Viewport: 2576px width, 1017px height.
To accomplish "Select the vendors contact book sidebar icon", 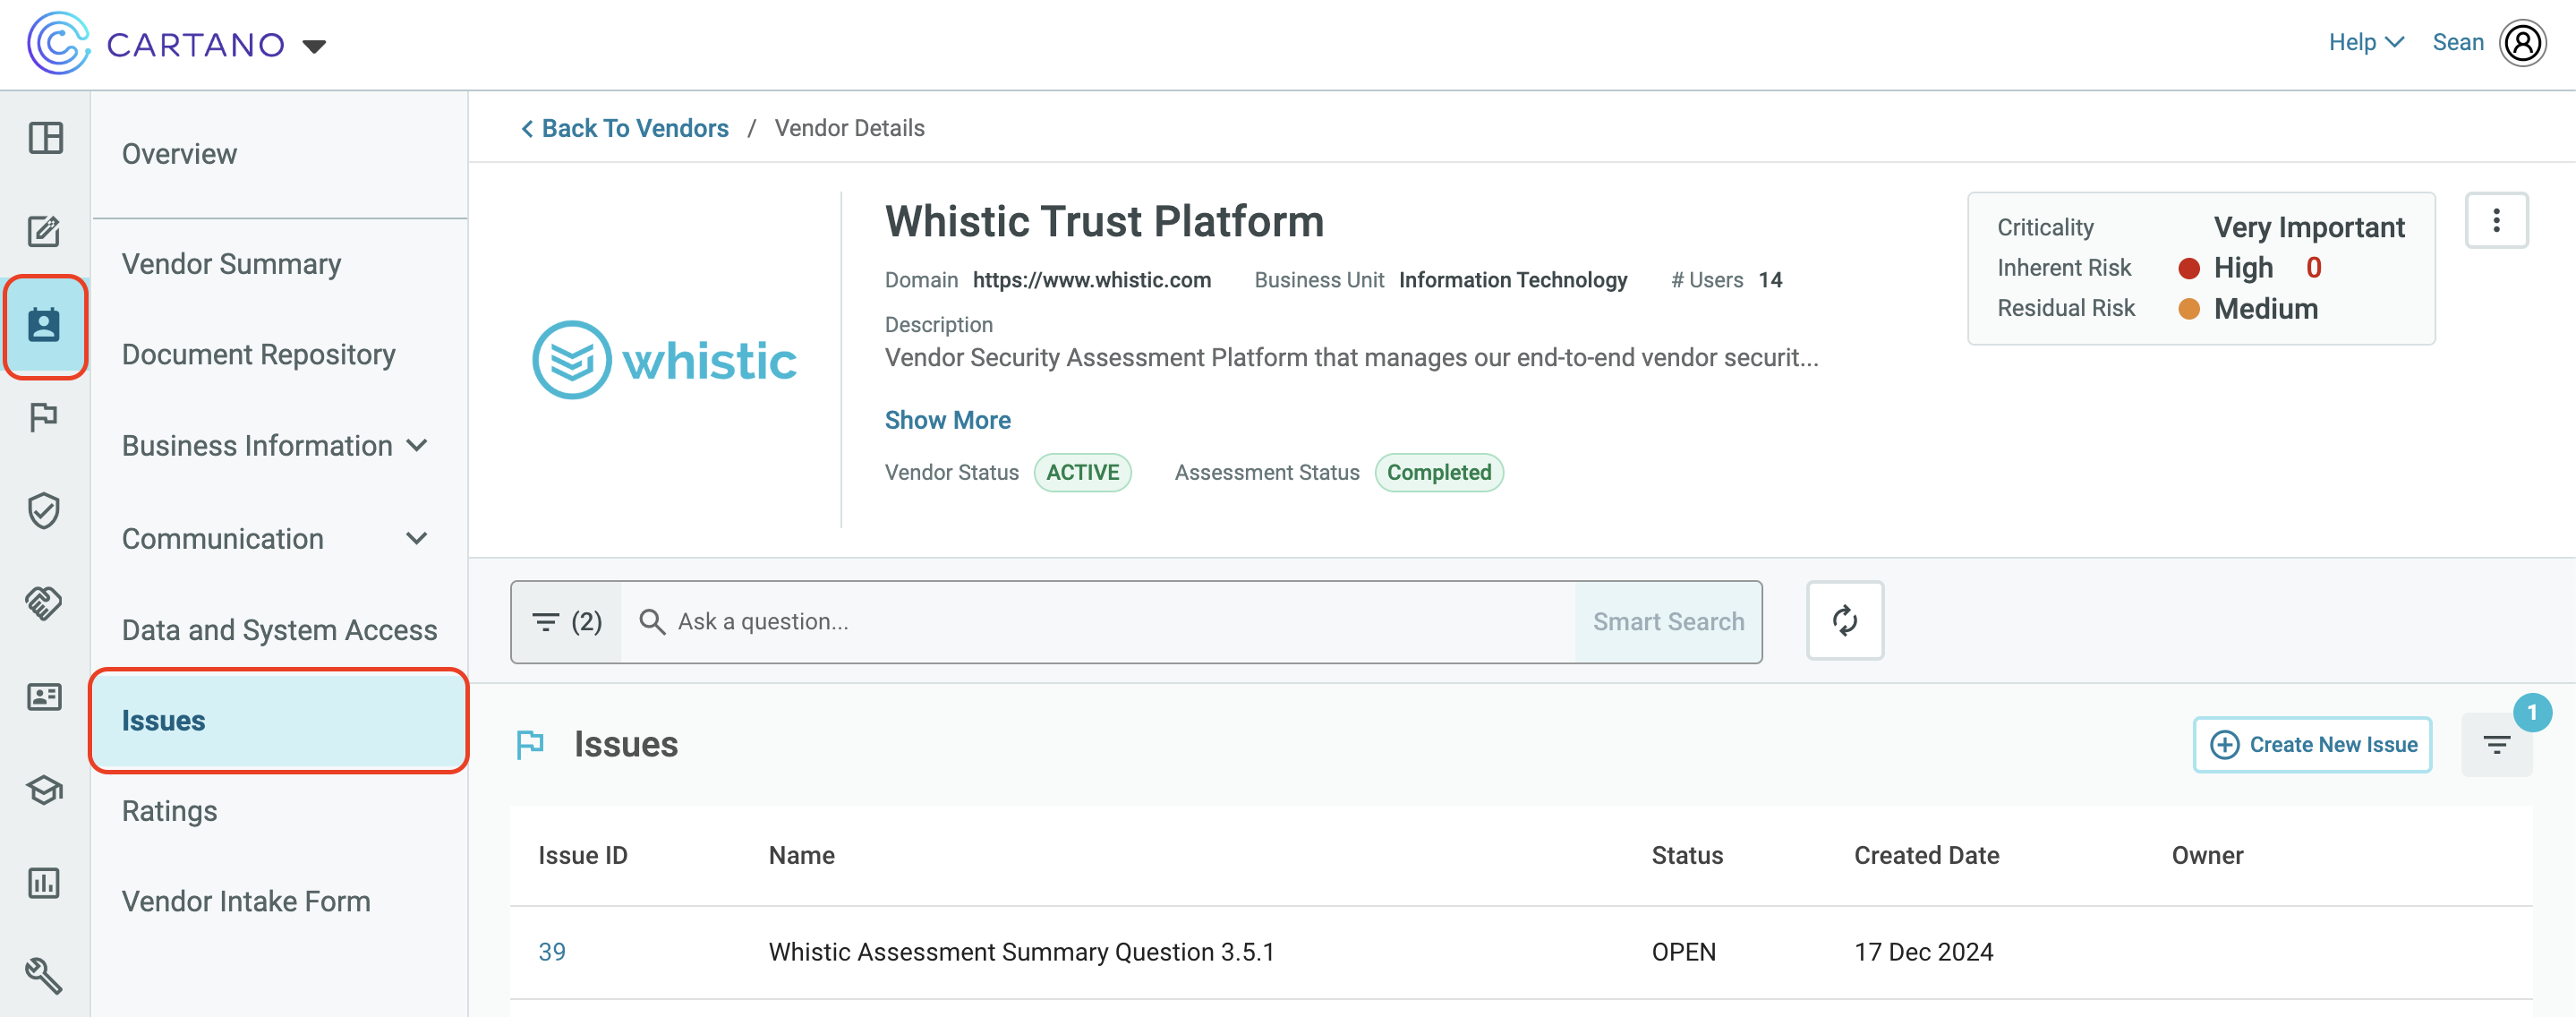I will [x=45, y=325].
